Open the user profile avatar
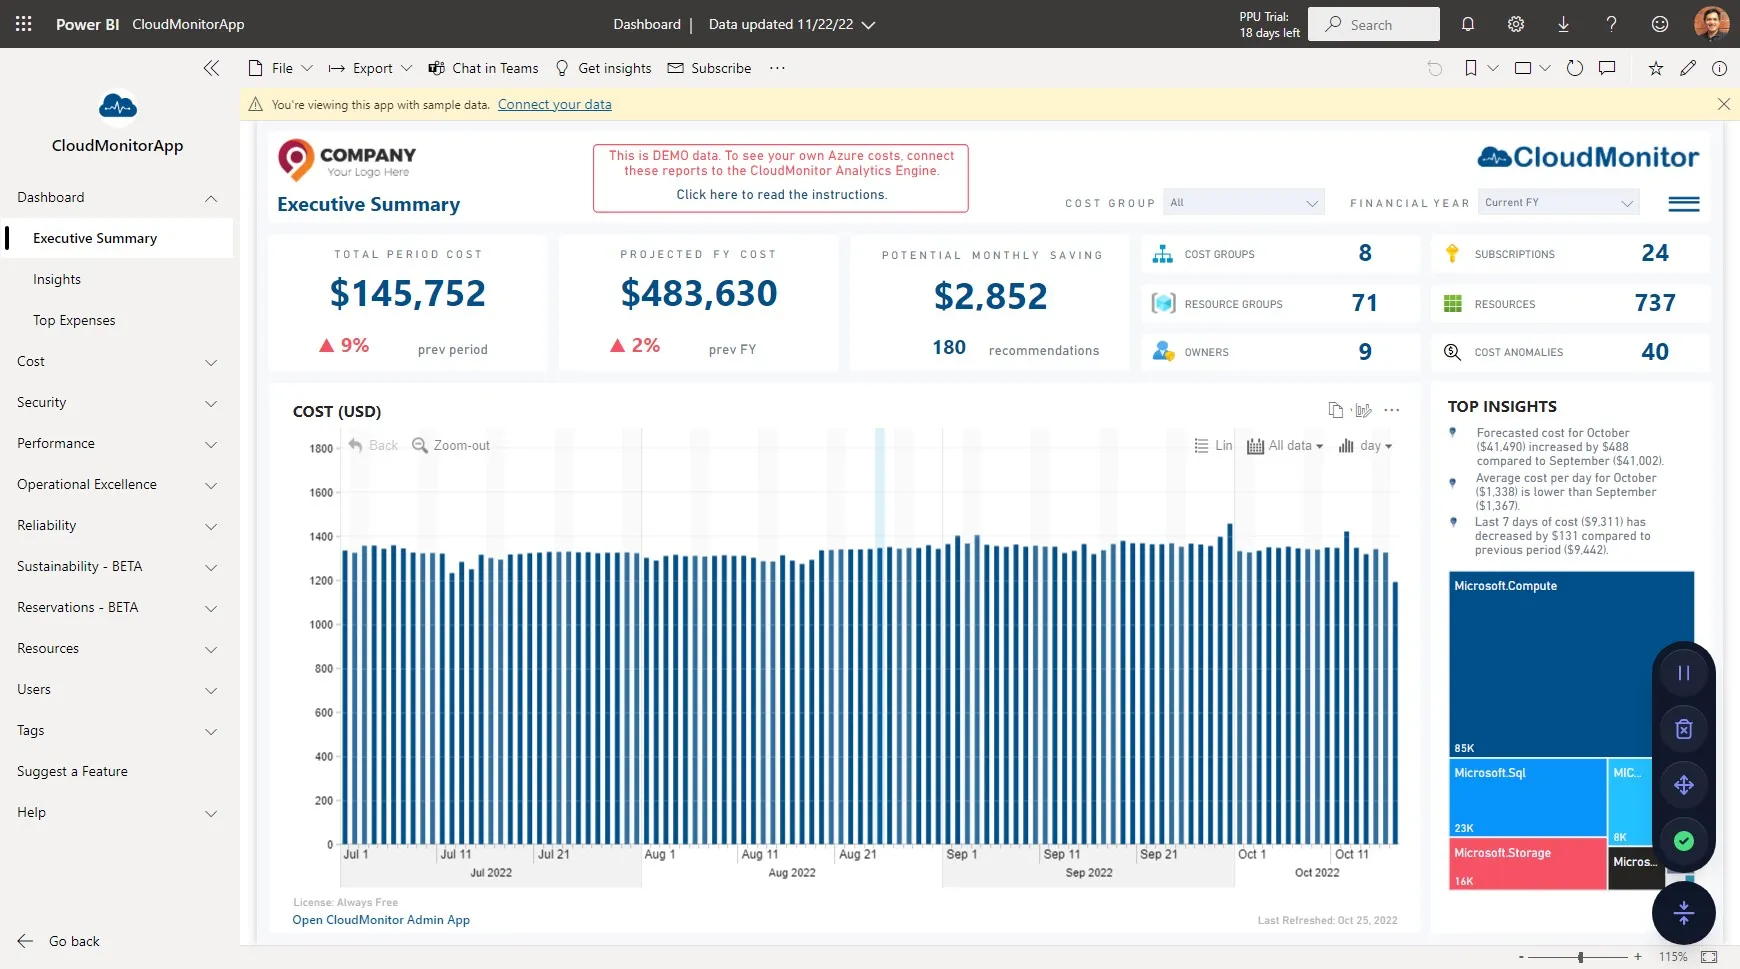 click(x=1711, y=24)
